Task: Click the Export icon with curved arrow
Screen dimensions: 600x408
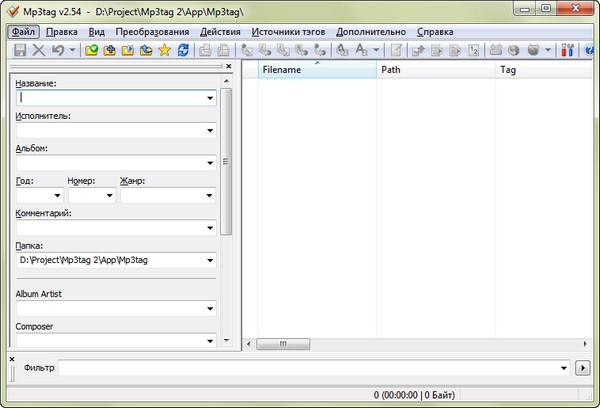Action: click(418, 50)
